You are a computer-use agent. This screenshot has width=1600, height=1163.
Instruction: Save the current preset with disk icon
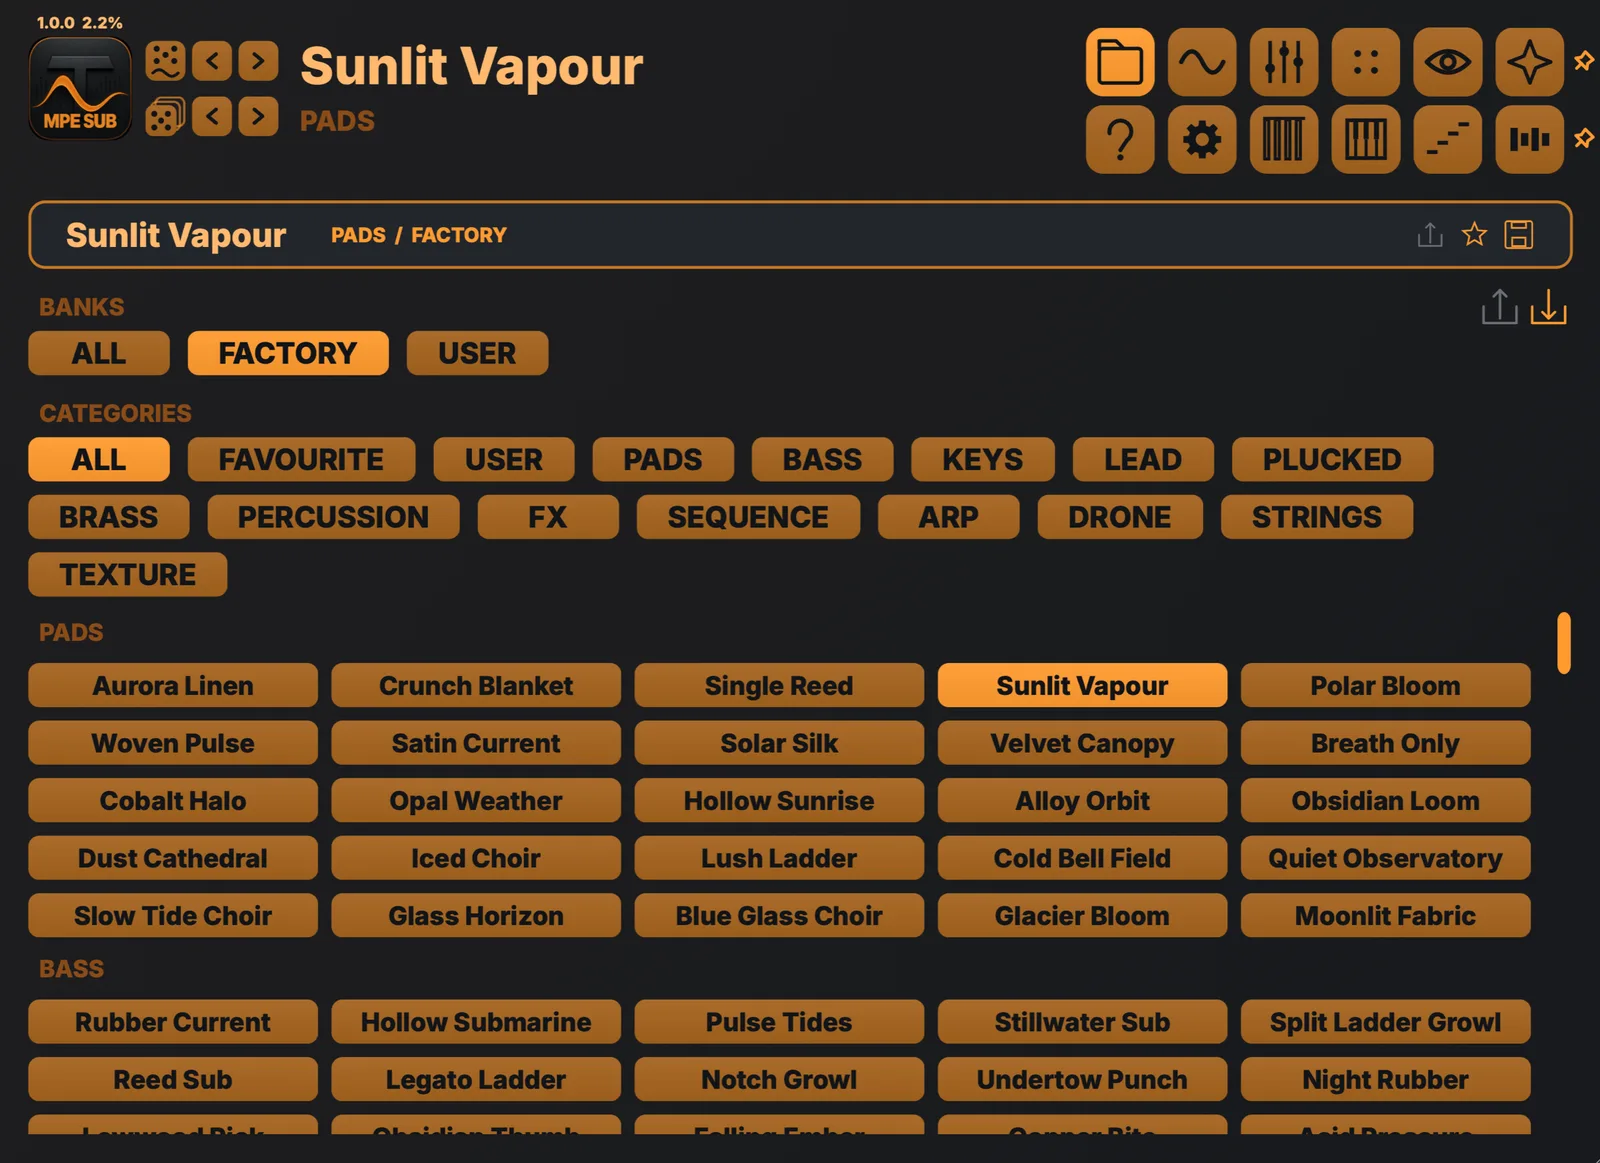coord(1519,234)
